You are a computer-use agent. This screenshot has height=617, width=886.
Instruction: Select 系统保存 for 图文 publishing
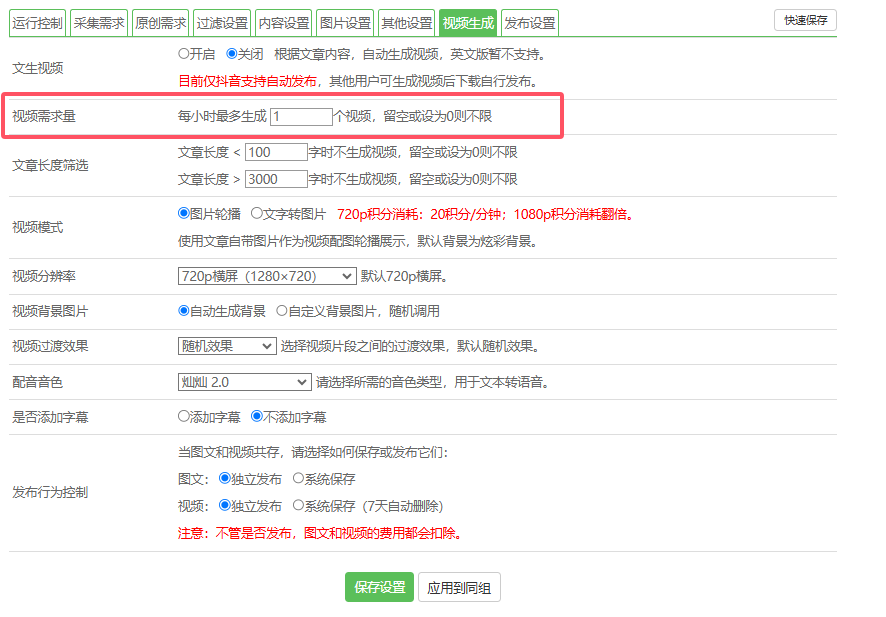coord(299,480)
